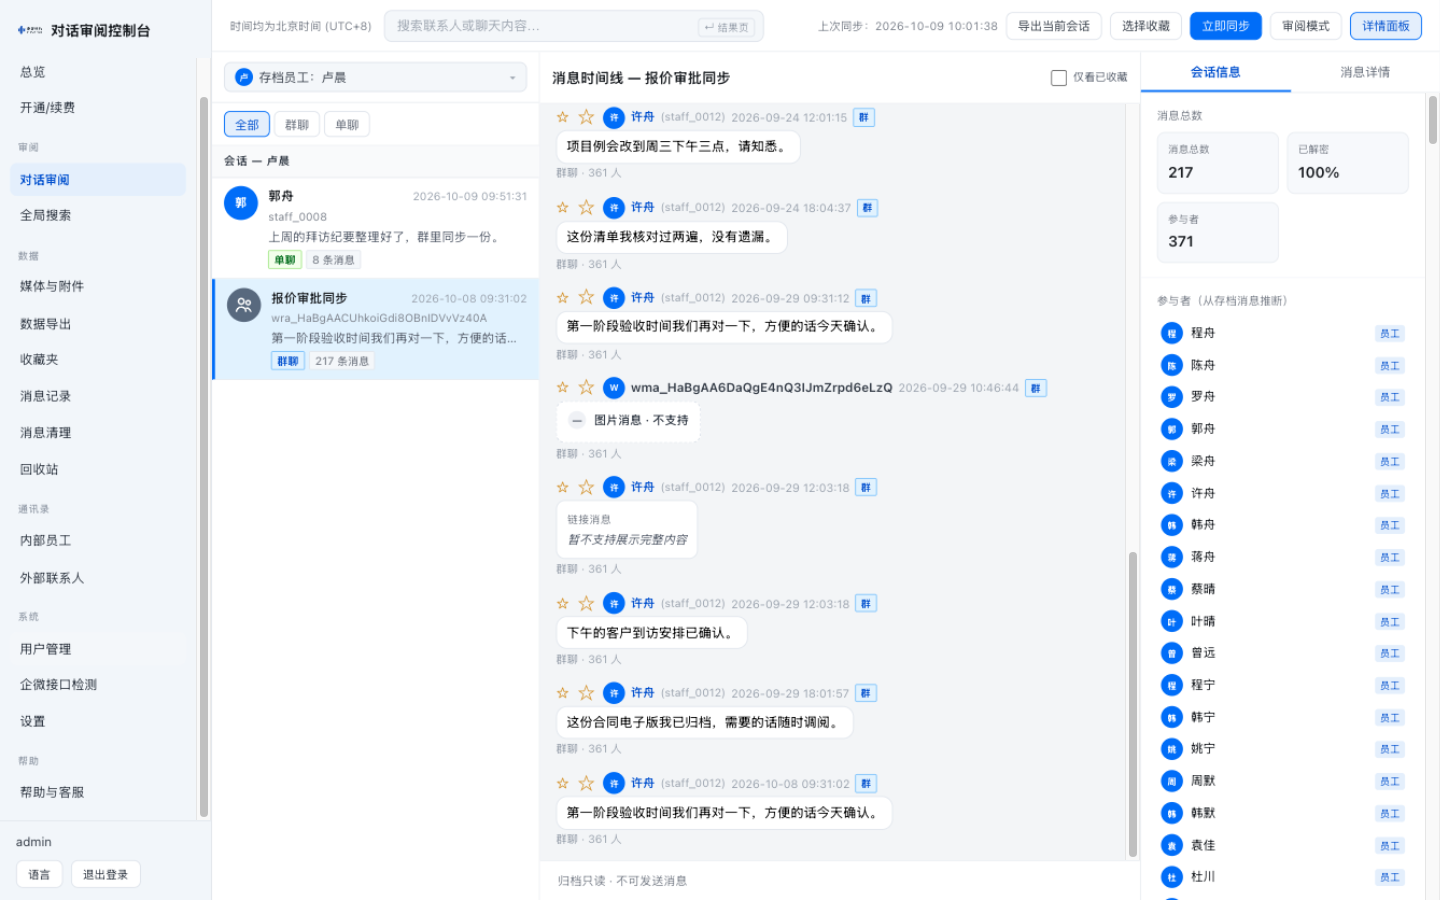Viewport: 1440px width, 900px height.
Task: Open 媒体与附件 in the sidebar
Action: pyautogui.click(x=98, y=286)
